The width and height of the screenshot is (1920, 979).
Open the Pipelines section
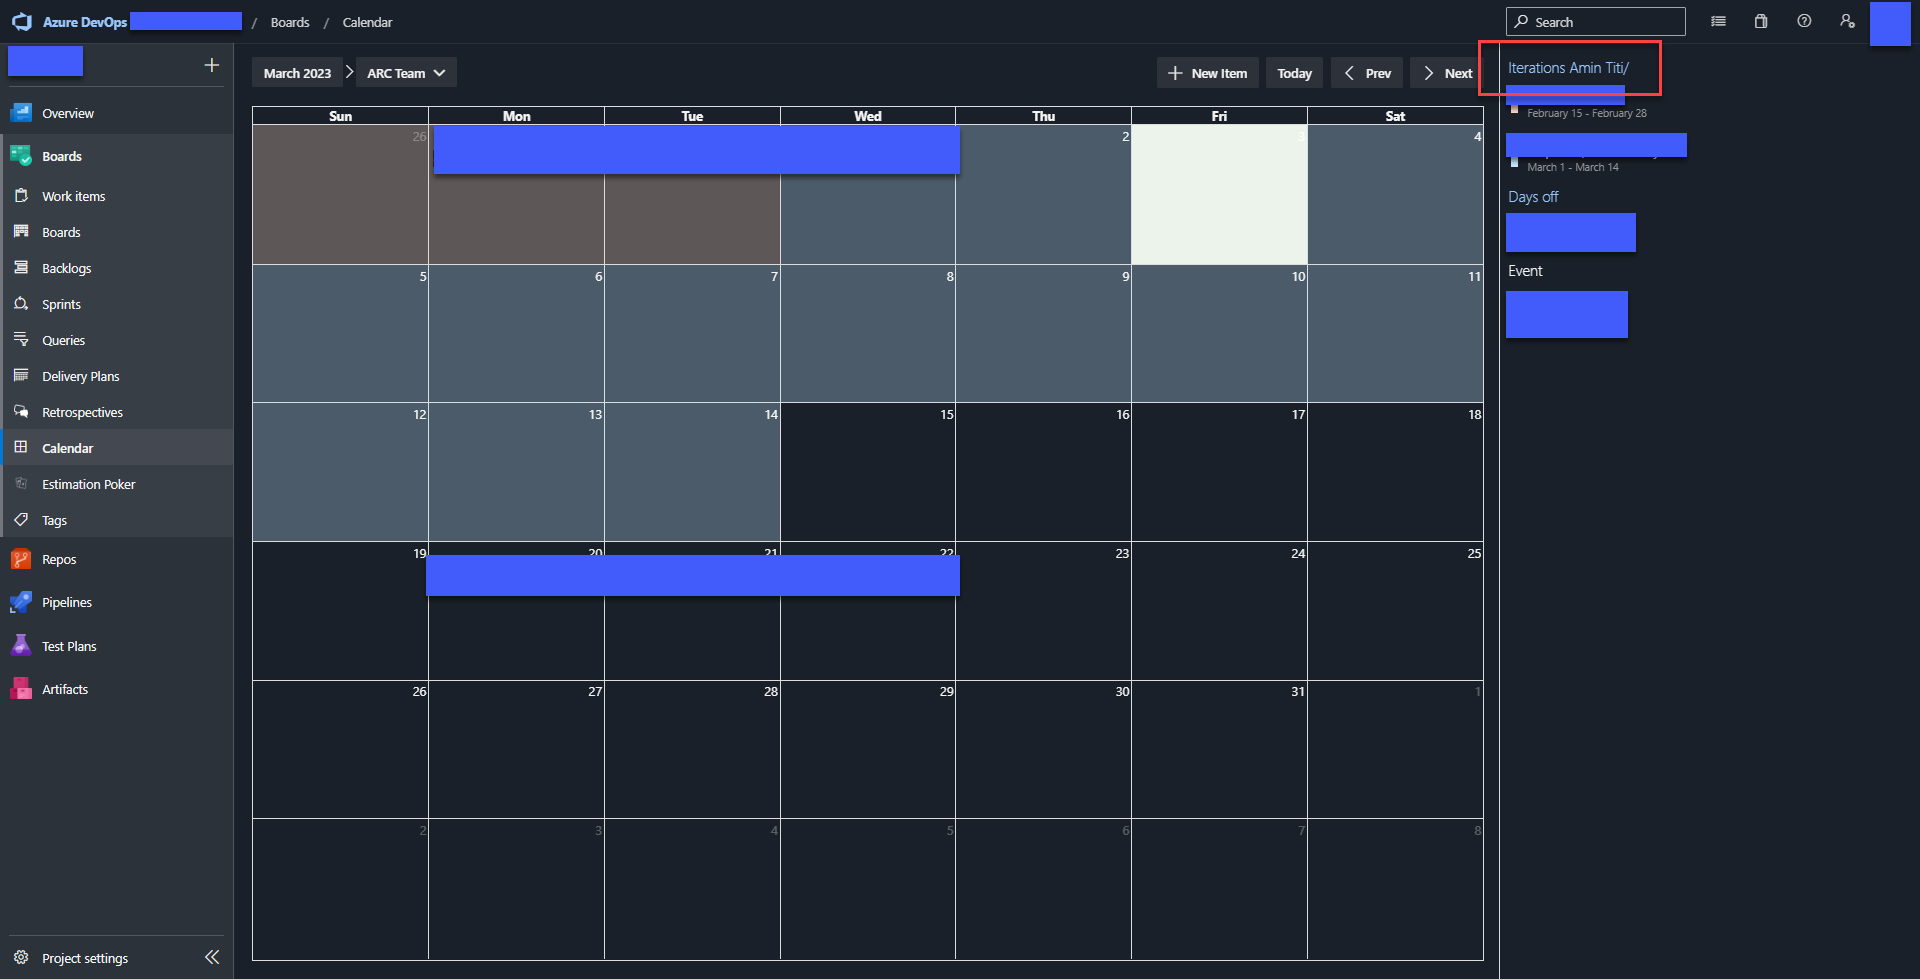(x=66, y=601)
